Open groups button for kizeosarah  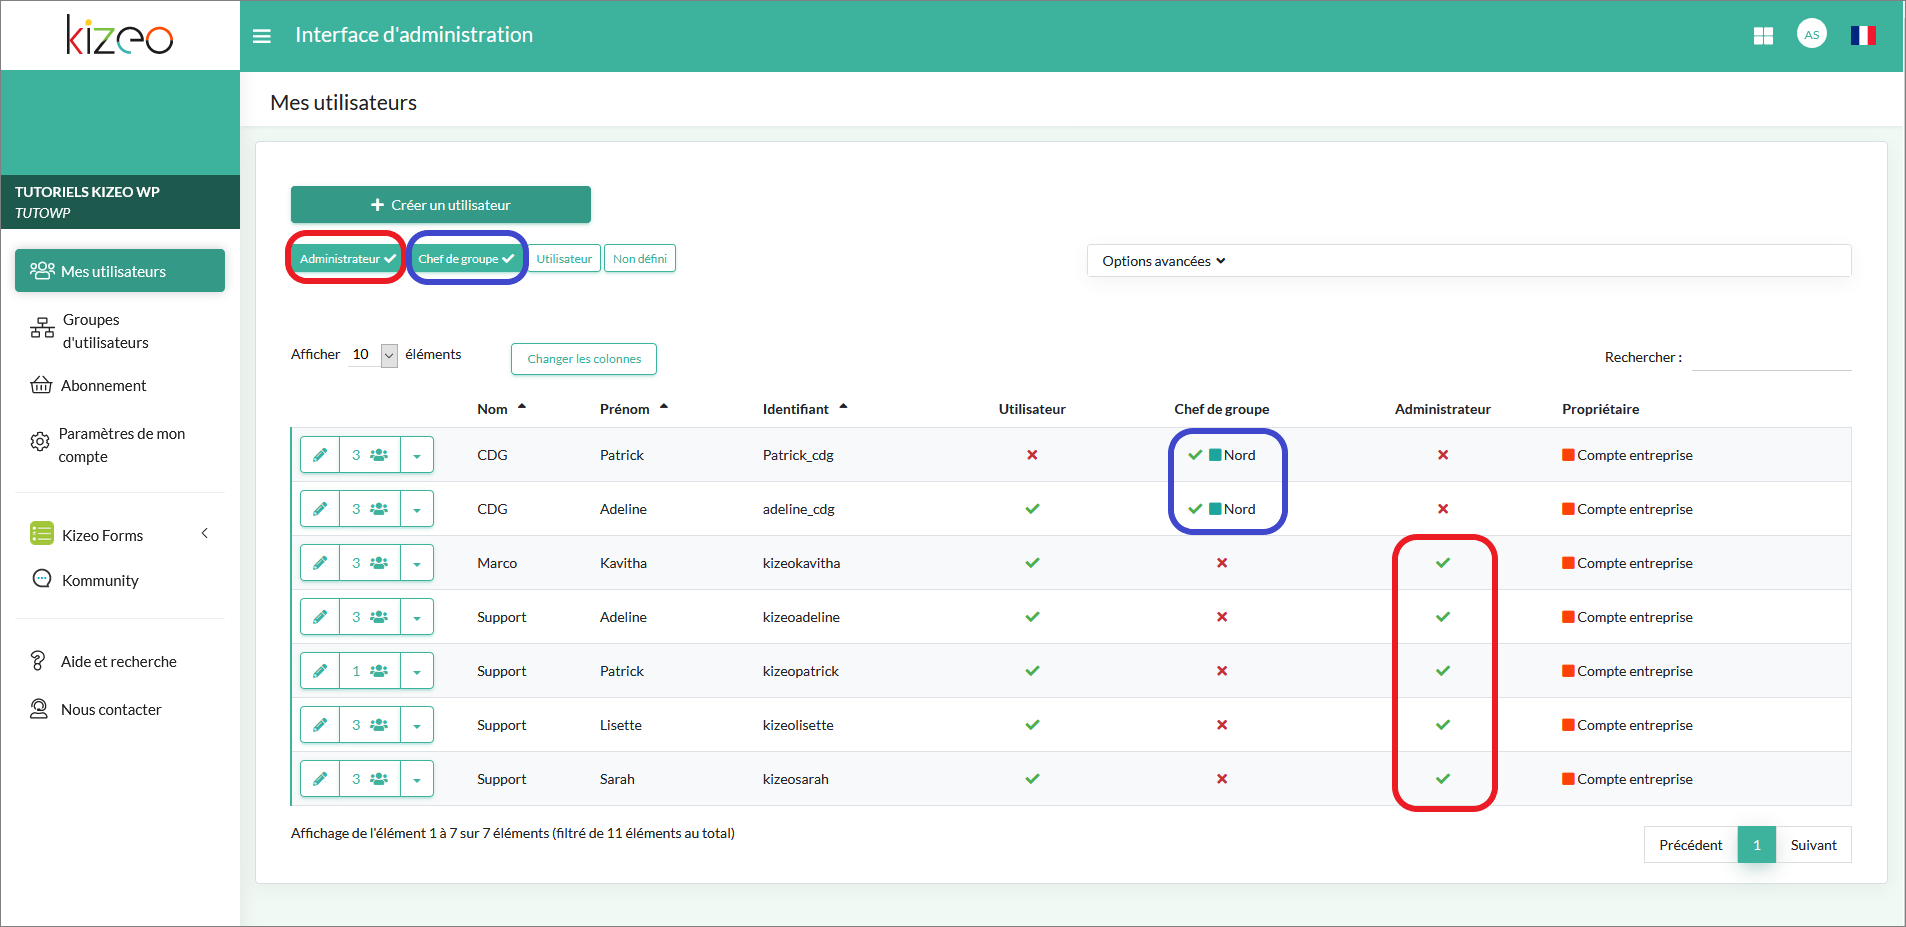pos(370,779)
